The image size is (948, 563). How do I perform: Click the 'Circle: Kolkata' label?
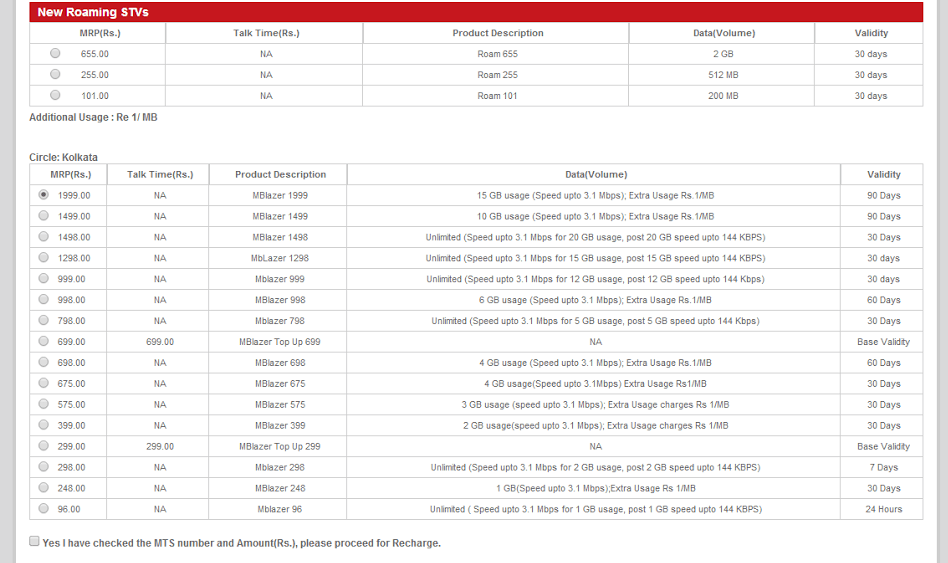coord(63,157)
